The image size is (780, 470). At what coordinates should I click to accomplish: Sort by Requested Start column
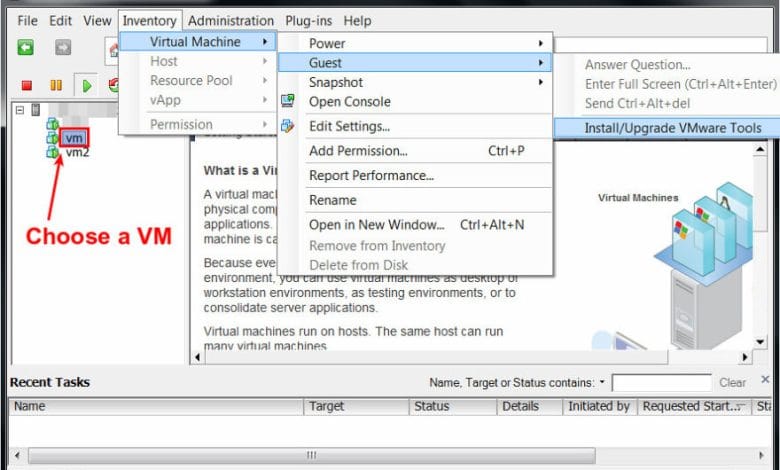click(694, 406)
